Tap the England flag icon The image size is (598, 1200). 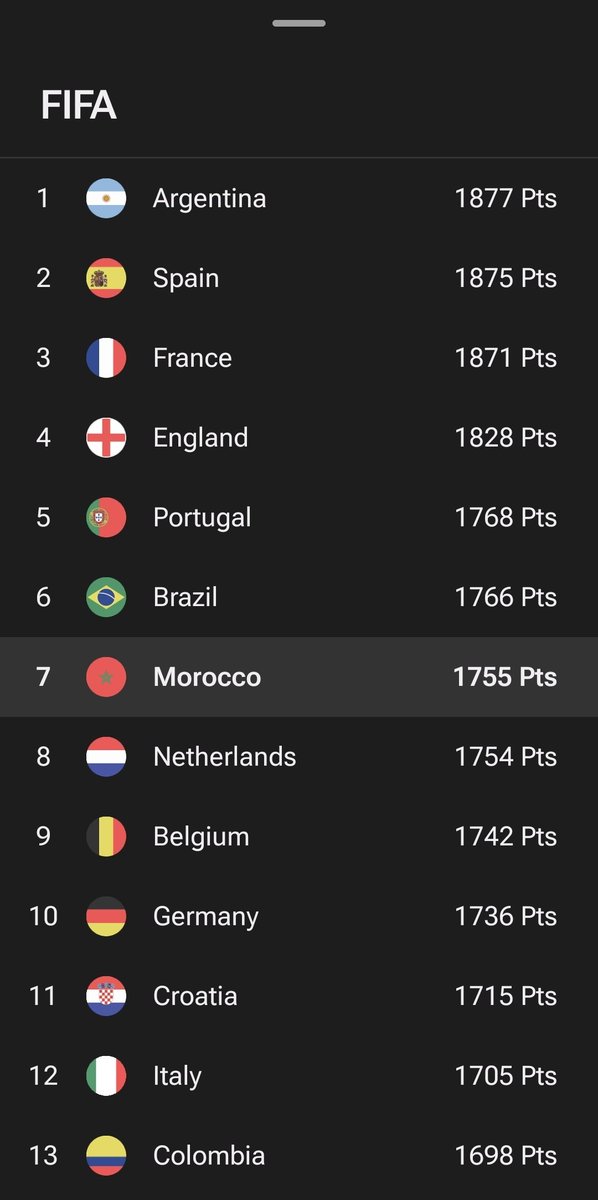(106, 437)
